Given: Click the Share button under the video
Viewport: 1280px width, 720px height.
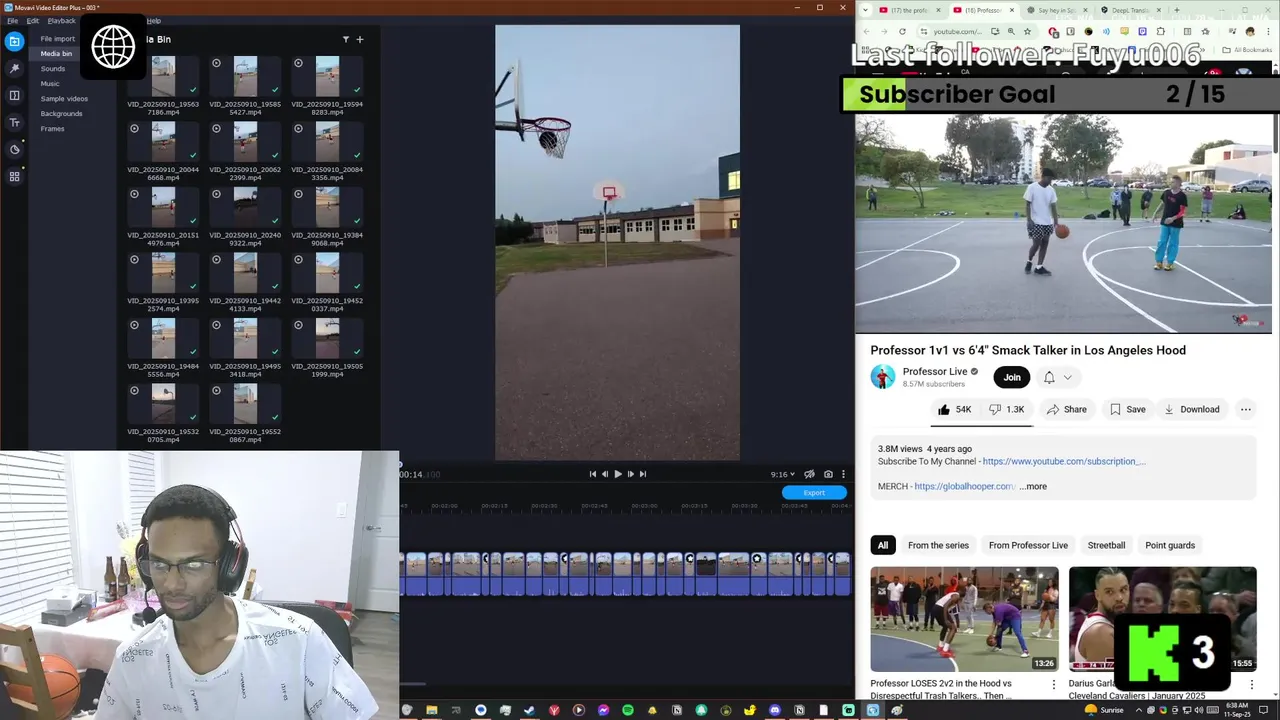Looking at the screenshot, I should click(x=1067, y=409).
